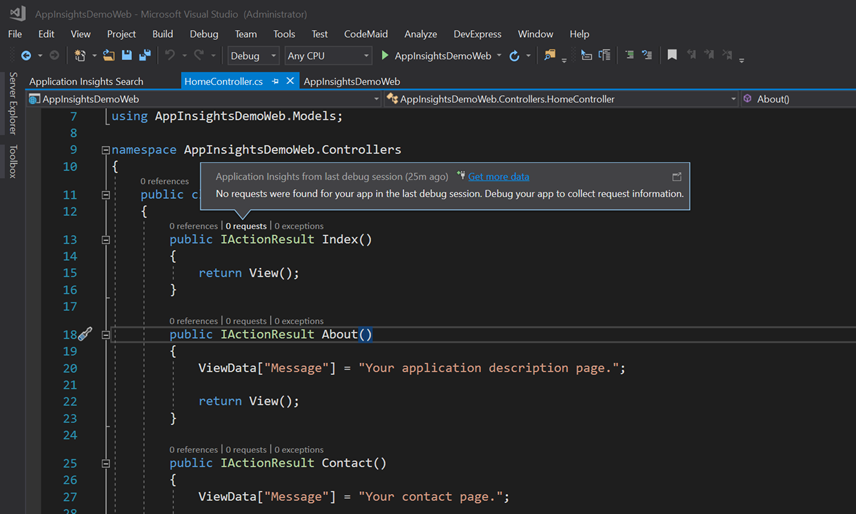The height and width of the screenshot is (514, 856).
Task: Collapse the Index() method
Action: coord(106,240)
